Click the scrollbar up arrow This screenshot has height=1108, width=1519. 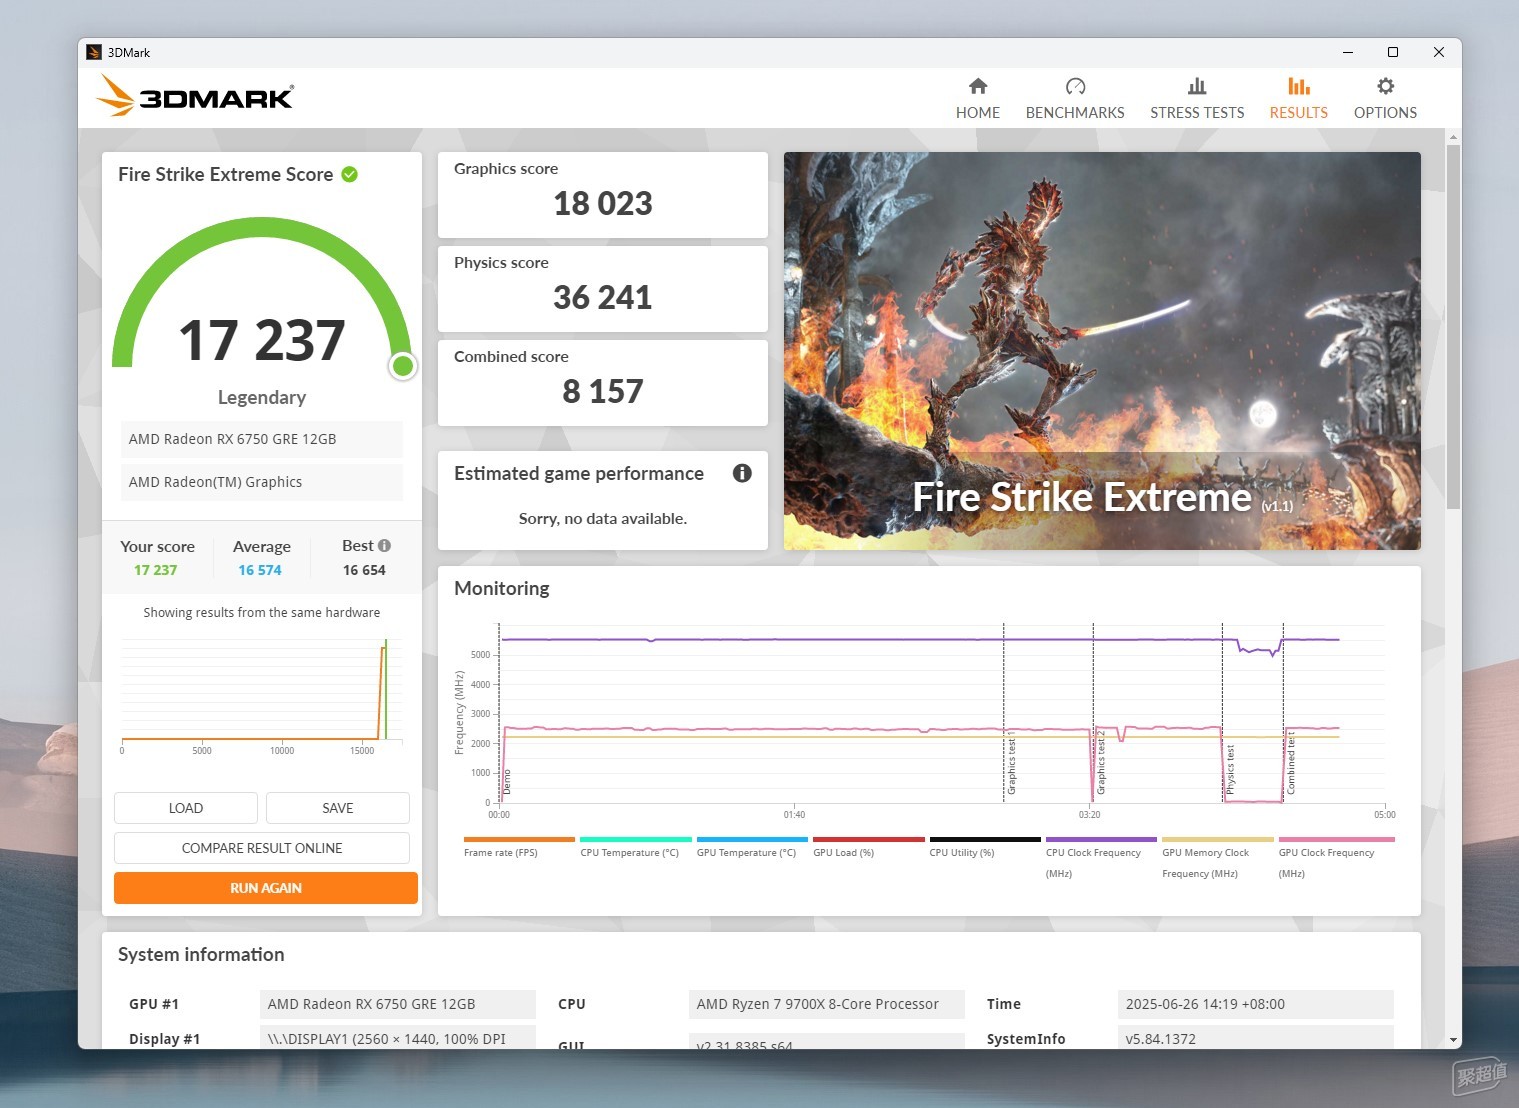(x=1453, y=136)
